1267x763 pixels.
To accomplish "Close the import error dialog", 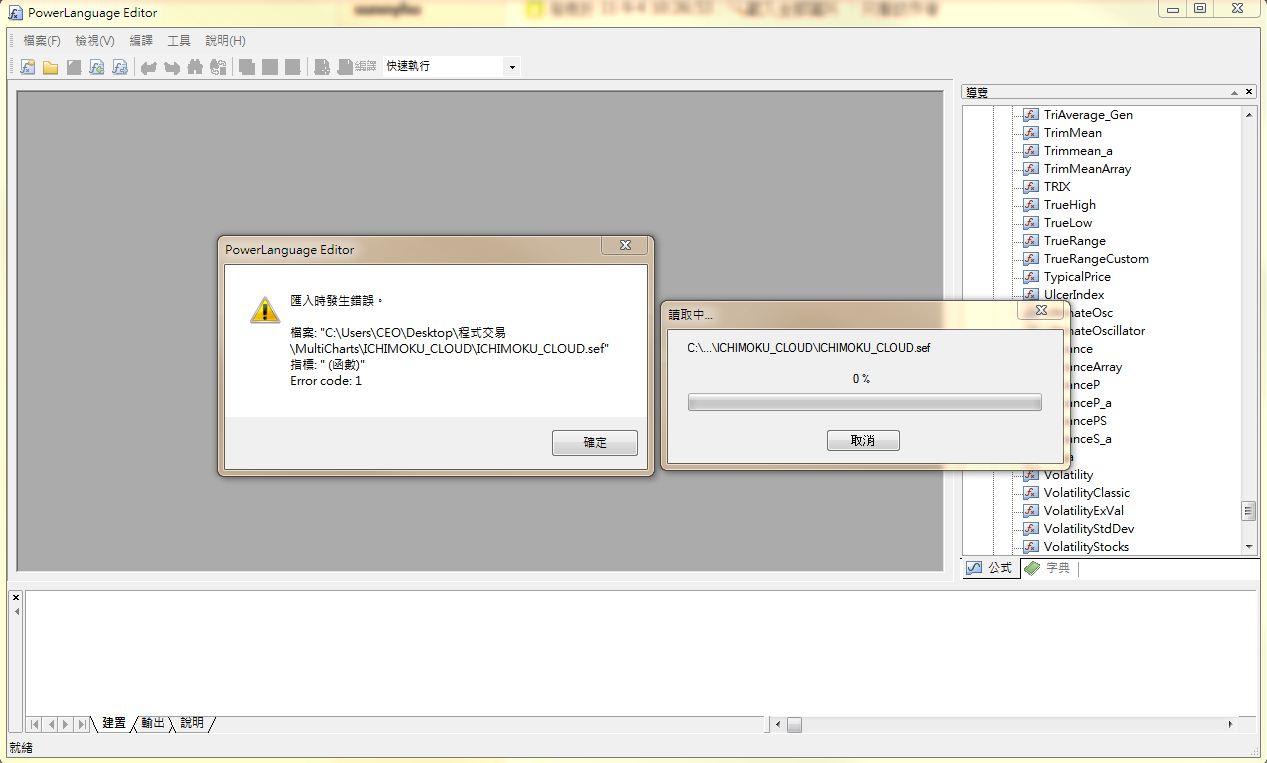I will (x=625, y=246).
